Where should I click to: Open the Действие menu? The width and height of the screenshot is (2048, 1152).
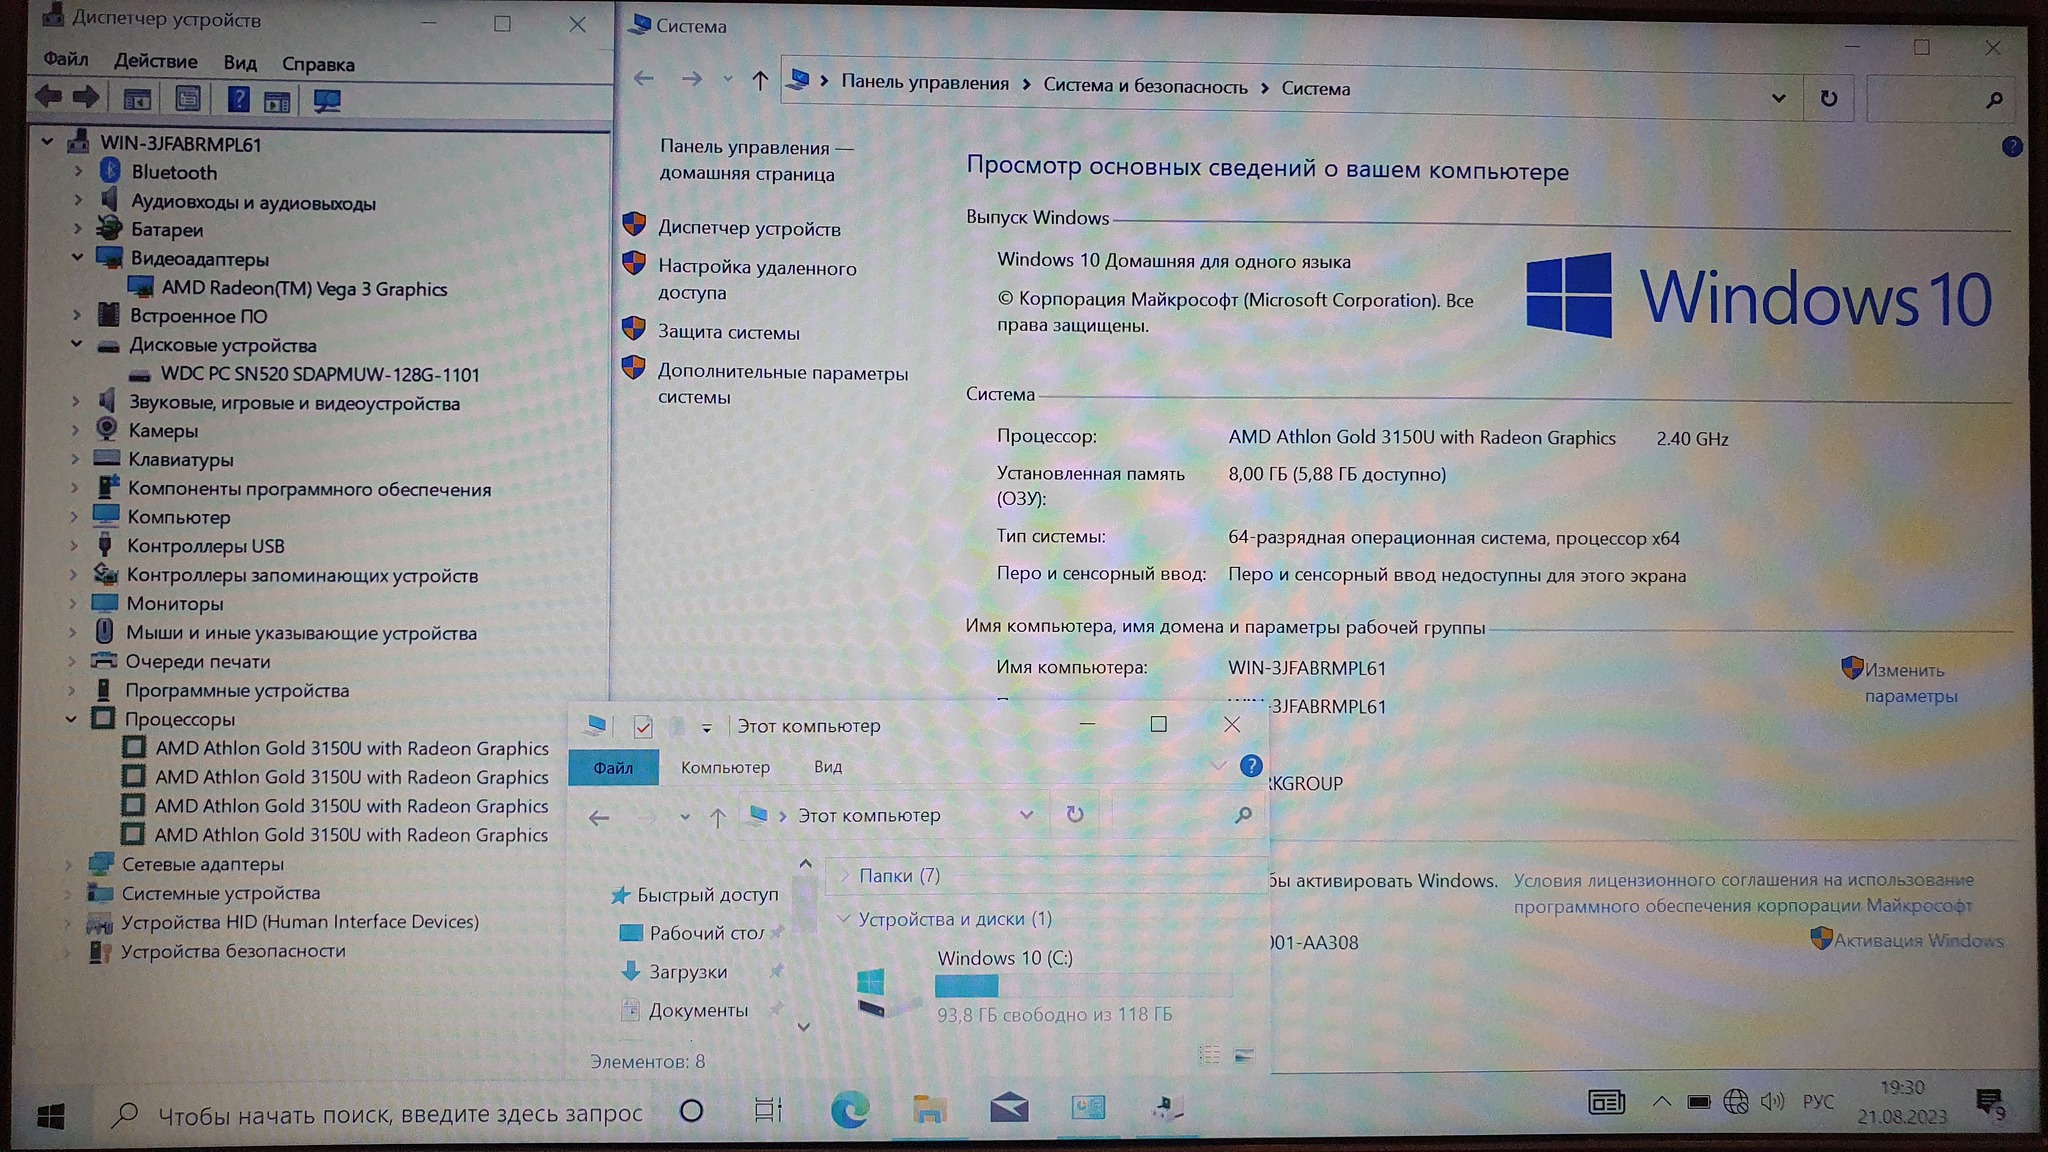click(x=155, y=61)
